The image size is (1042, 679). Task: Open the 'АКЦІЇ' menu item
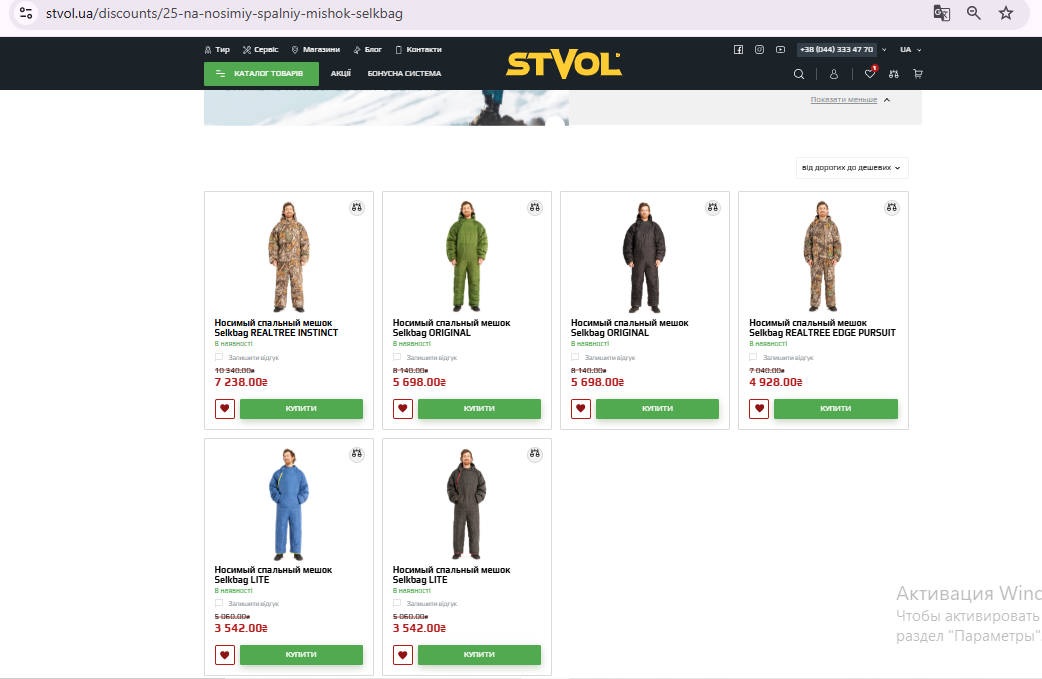coord(341,74)
